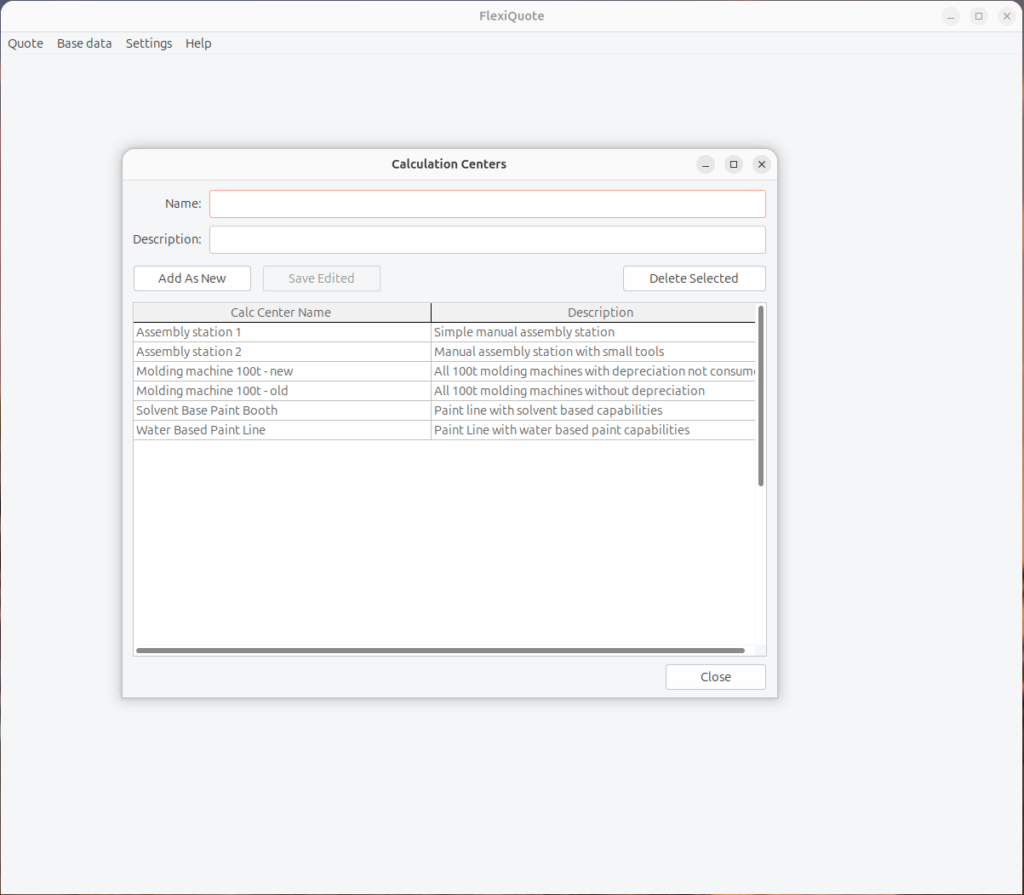Select Molding machine 100t - new row
This screenshot has width=1024, height=895.
coord(281,371)
